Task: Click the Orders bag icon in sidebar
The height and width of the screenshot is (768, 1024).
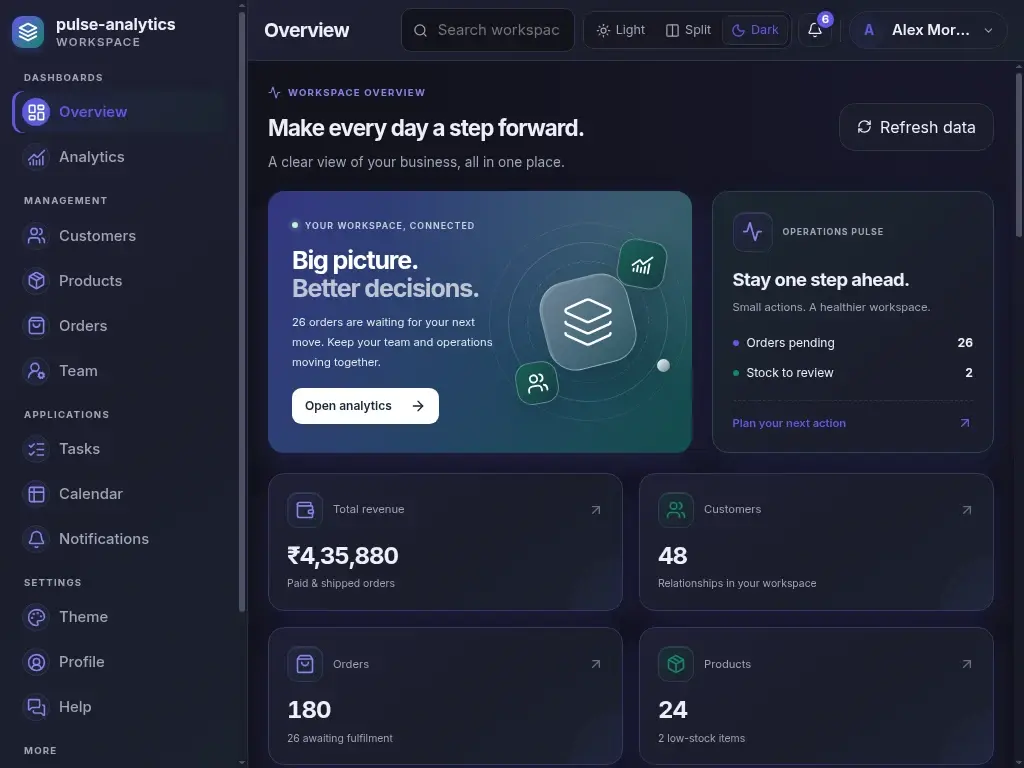Action: (x=37, y=326)
